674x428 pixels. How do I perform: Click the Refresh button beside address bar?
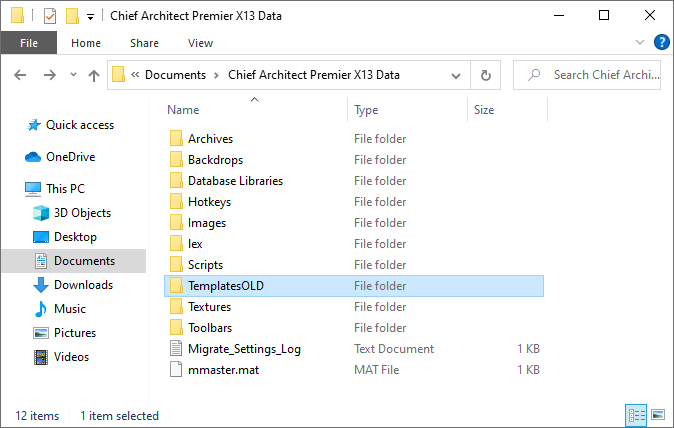coord(486,75)
